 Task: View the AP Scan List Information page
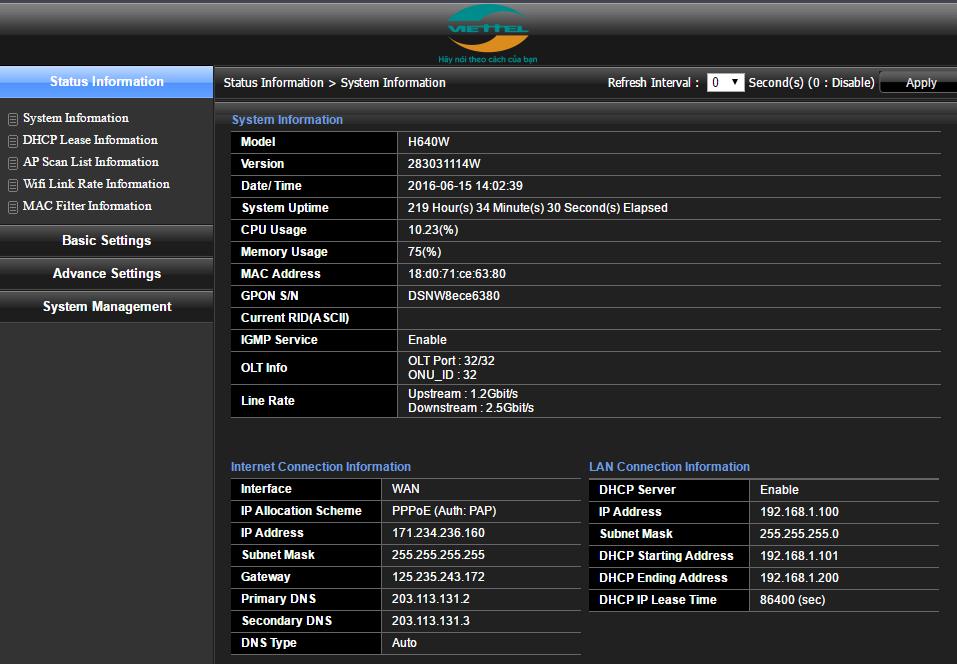click(91, 162)
